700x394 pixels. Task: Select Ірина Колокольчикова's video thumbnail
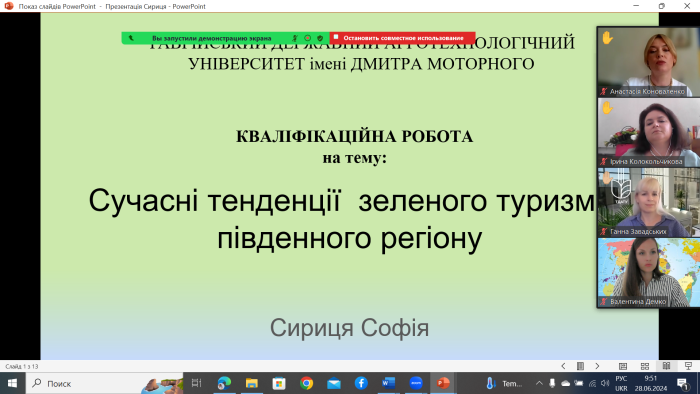(649, 132)
